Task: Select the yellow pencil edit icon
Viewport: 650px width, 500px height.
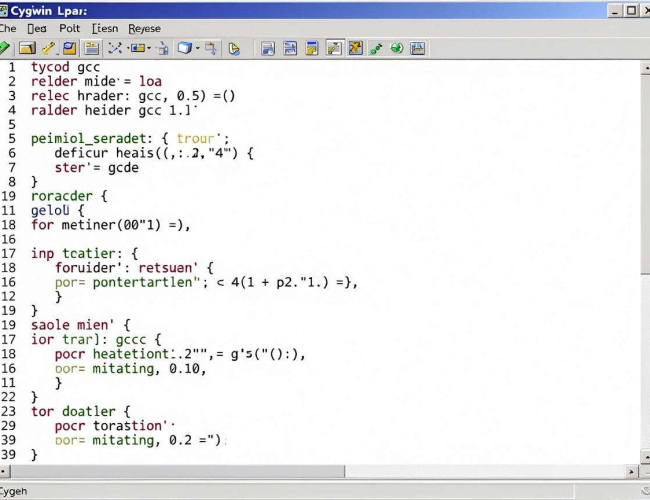Action: tap(49, 48)
